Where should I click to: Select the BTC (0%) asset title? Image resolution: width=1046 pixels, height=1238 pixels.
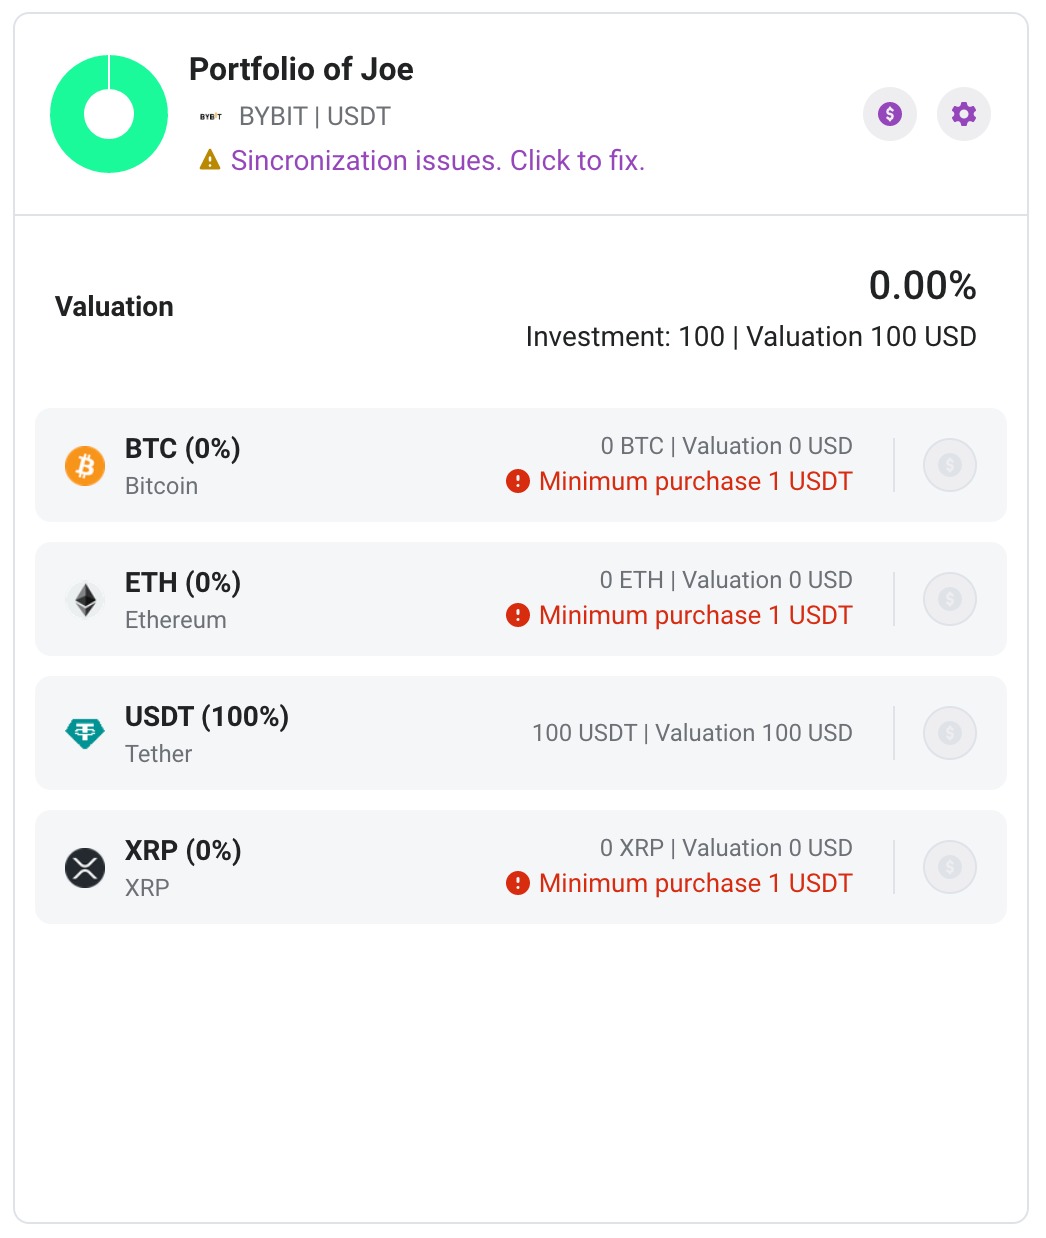tap(183, 449)
